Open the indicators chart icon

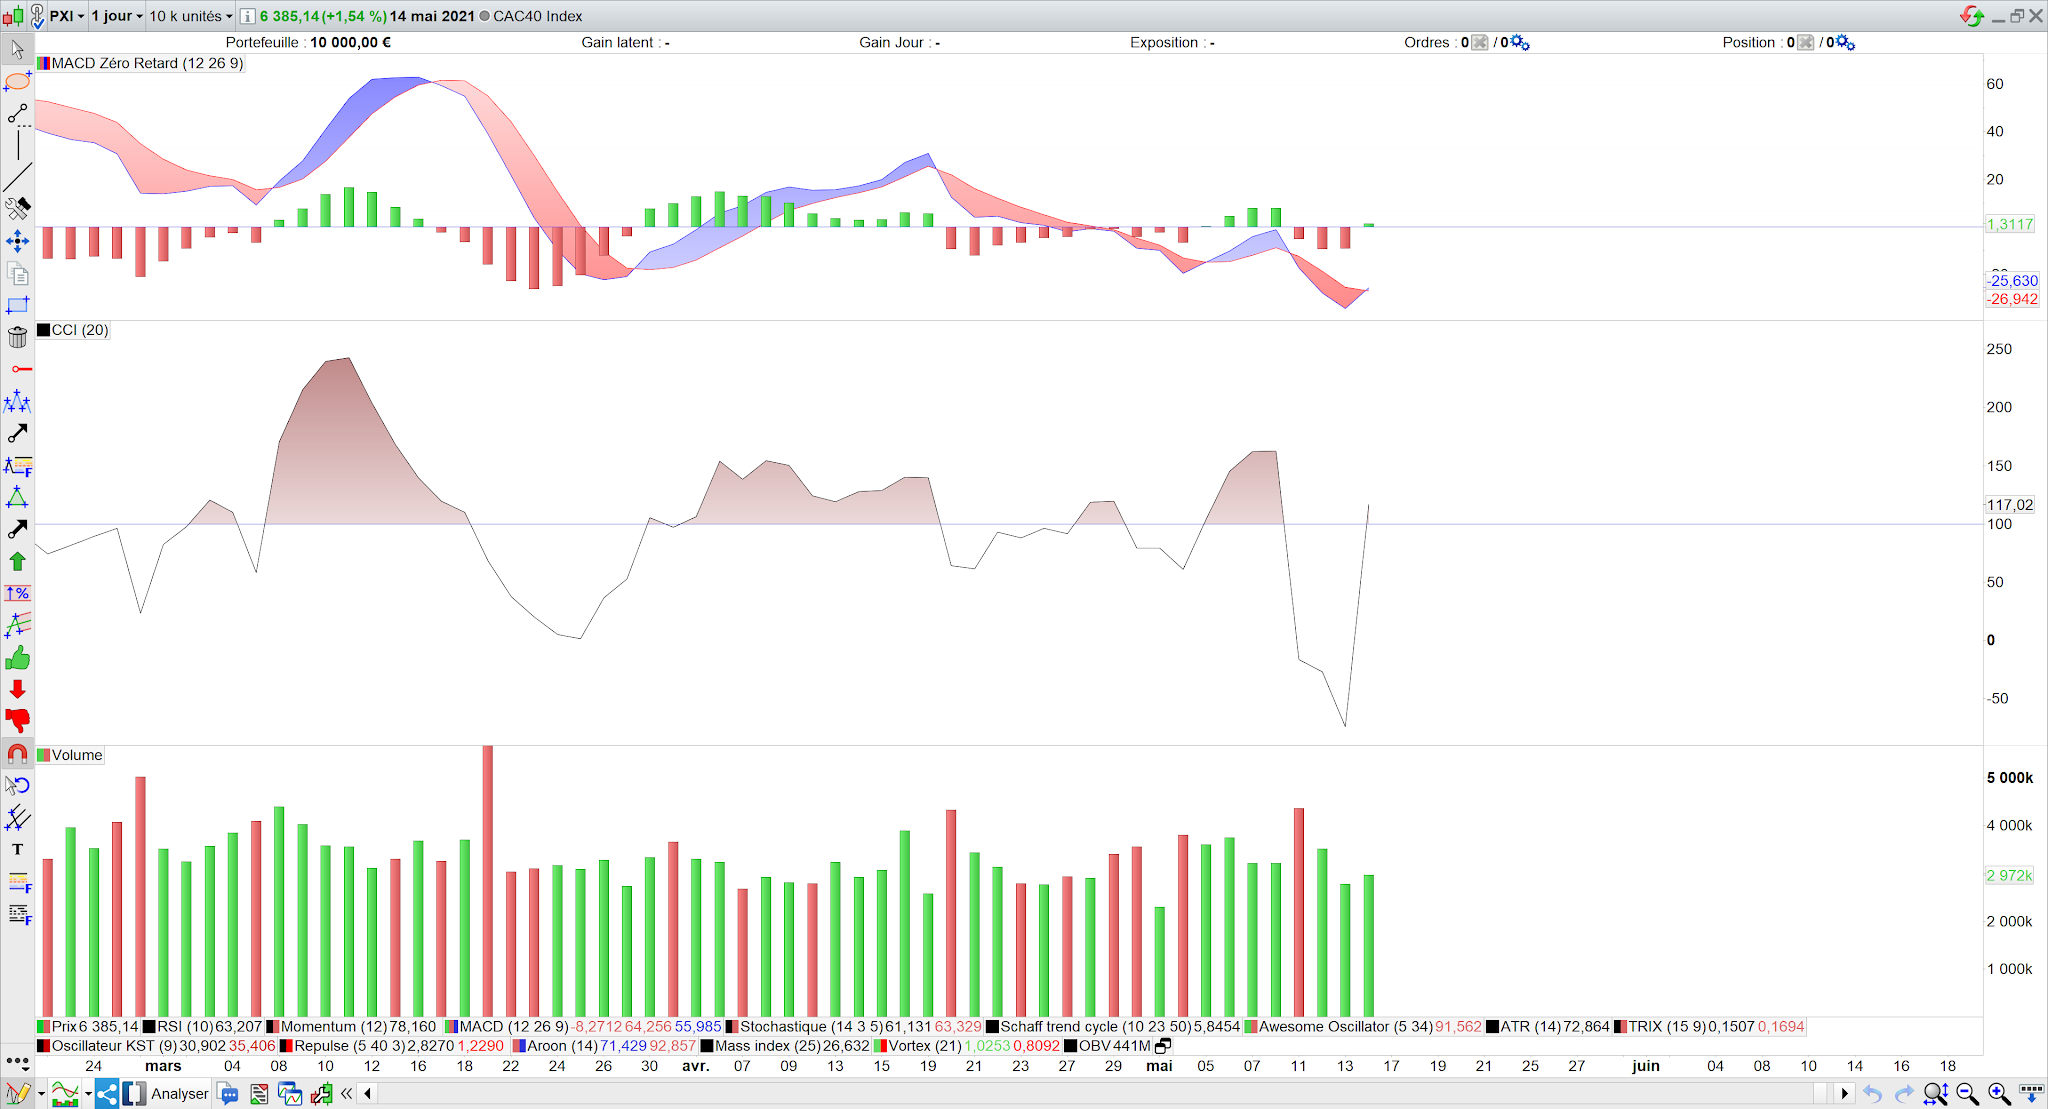click(x=65, y=1094)
